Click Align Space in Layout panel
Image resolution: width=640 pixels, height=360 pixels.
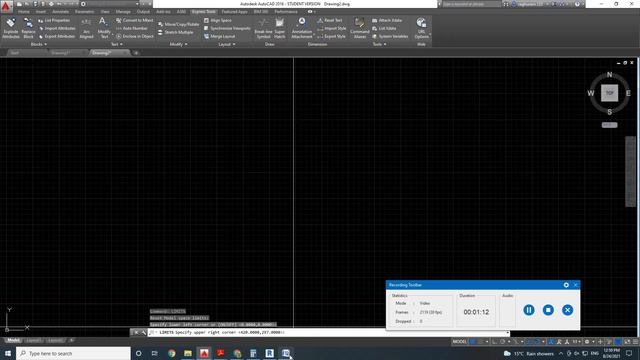pyautogui.click(x=218, y=20)
